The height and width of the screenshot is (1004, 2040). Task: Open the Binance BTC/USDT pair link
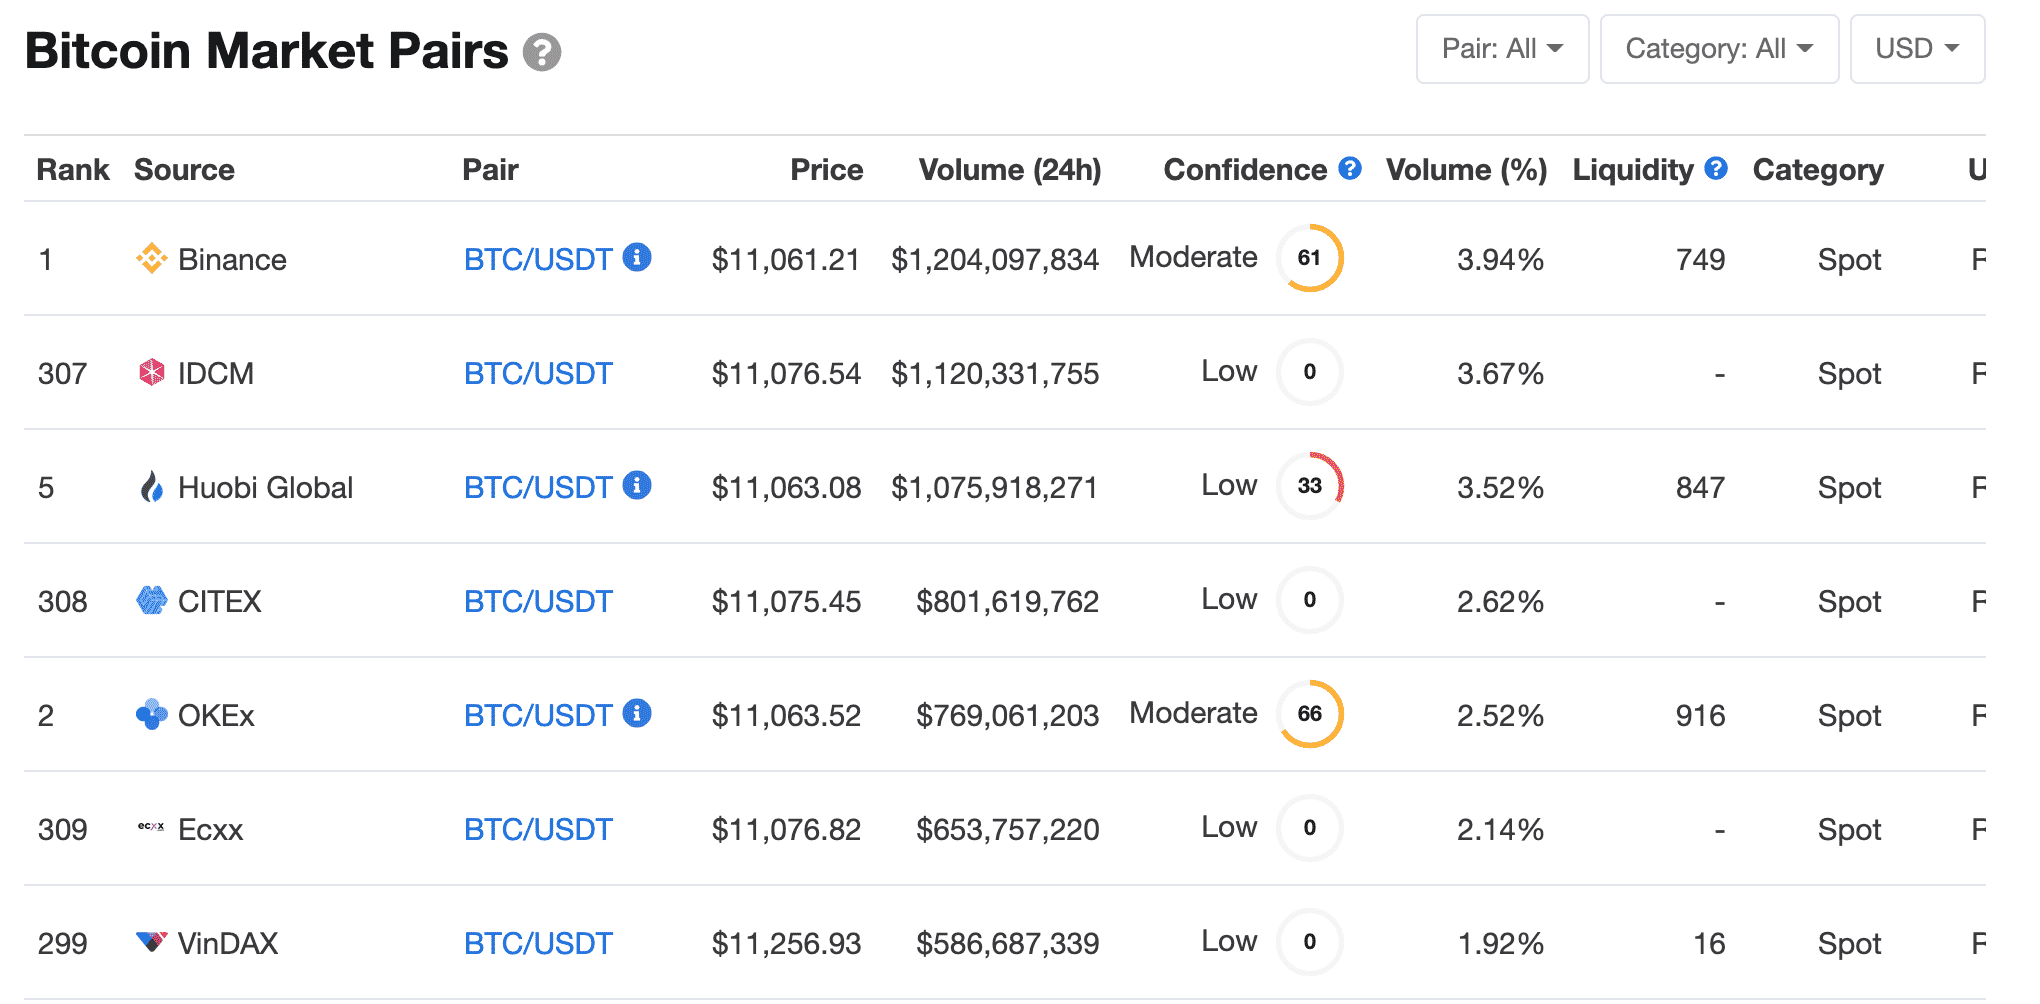pos(538,260)
